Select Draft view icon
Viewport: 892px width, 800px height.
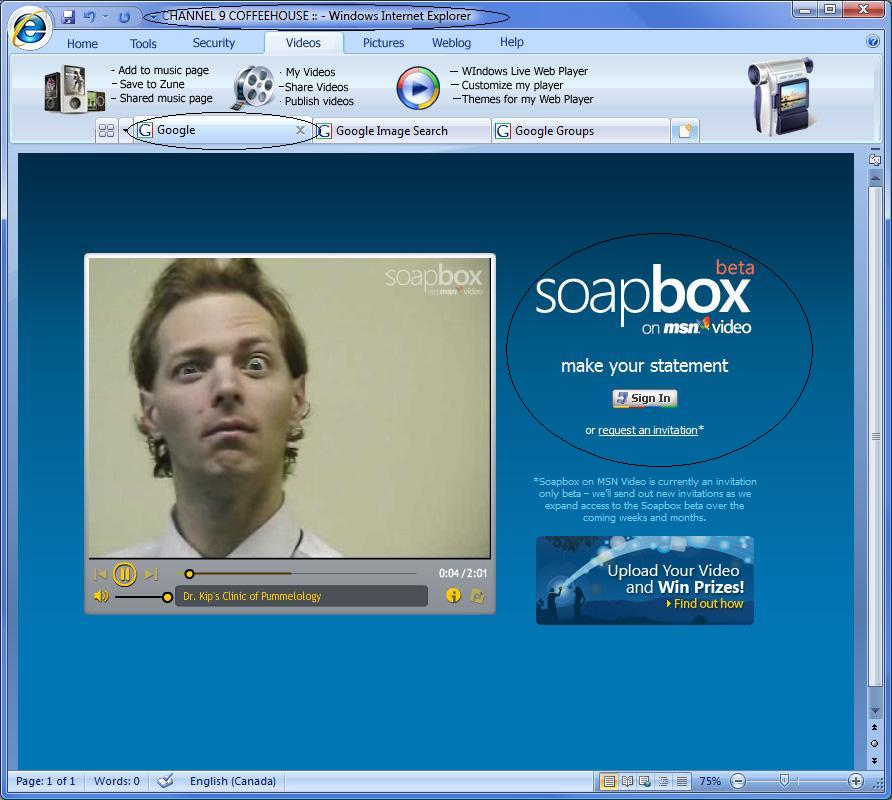682,781
